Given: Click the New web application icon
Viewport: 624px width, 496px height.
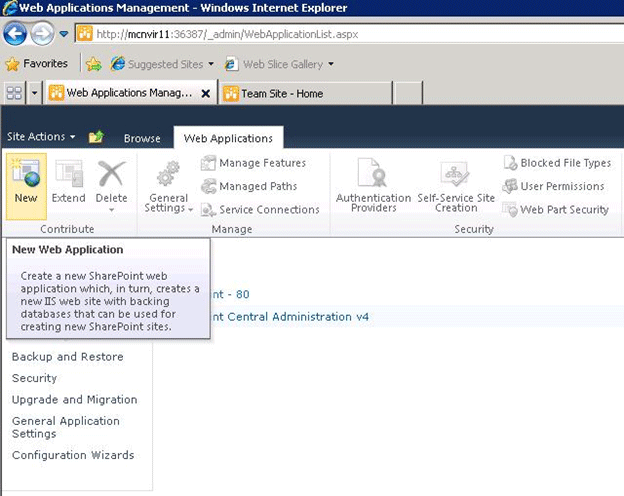Looking at the screenshot, I should [x=26, y=173].
